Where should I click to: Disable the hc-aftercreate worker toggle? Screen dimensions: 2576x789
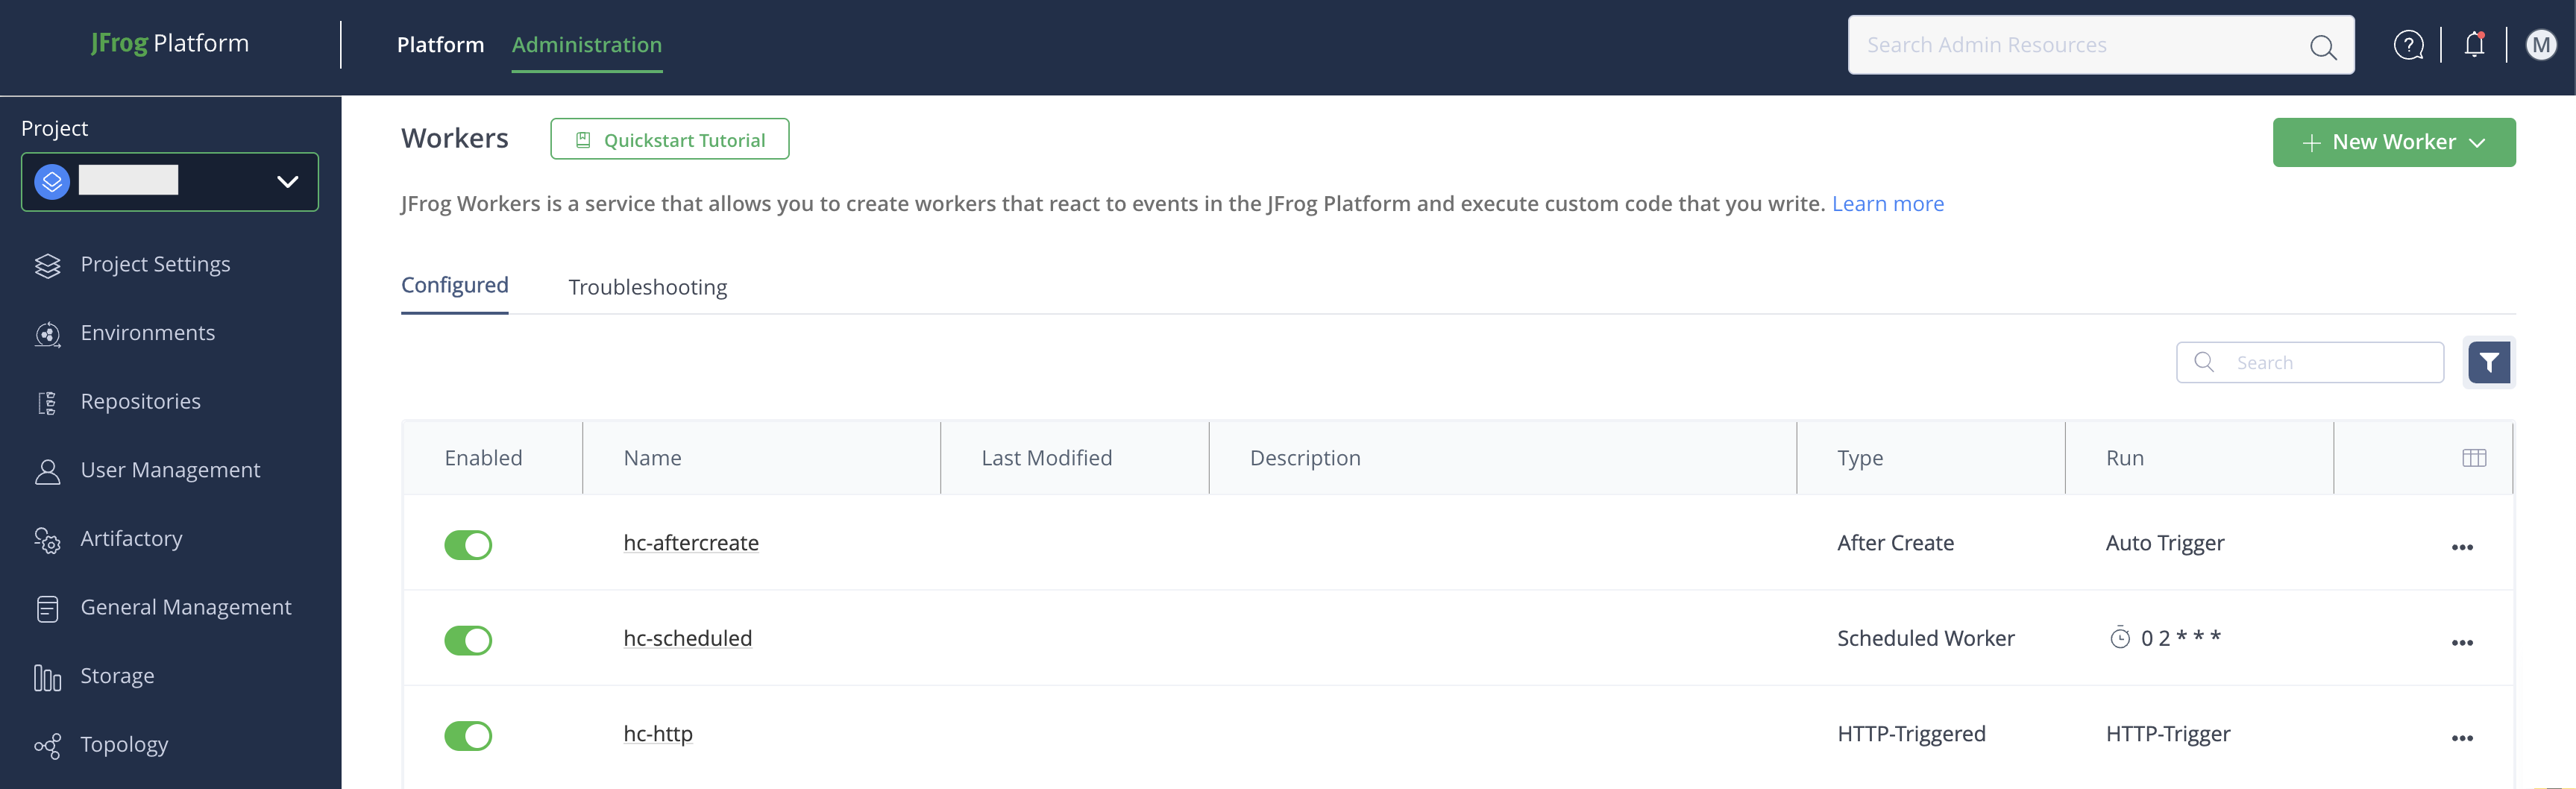(468, 544)
